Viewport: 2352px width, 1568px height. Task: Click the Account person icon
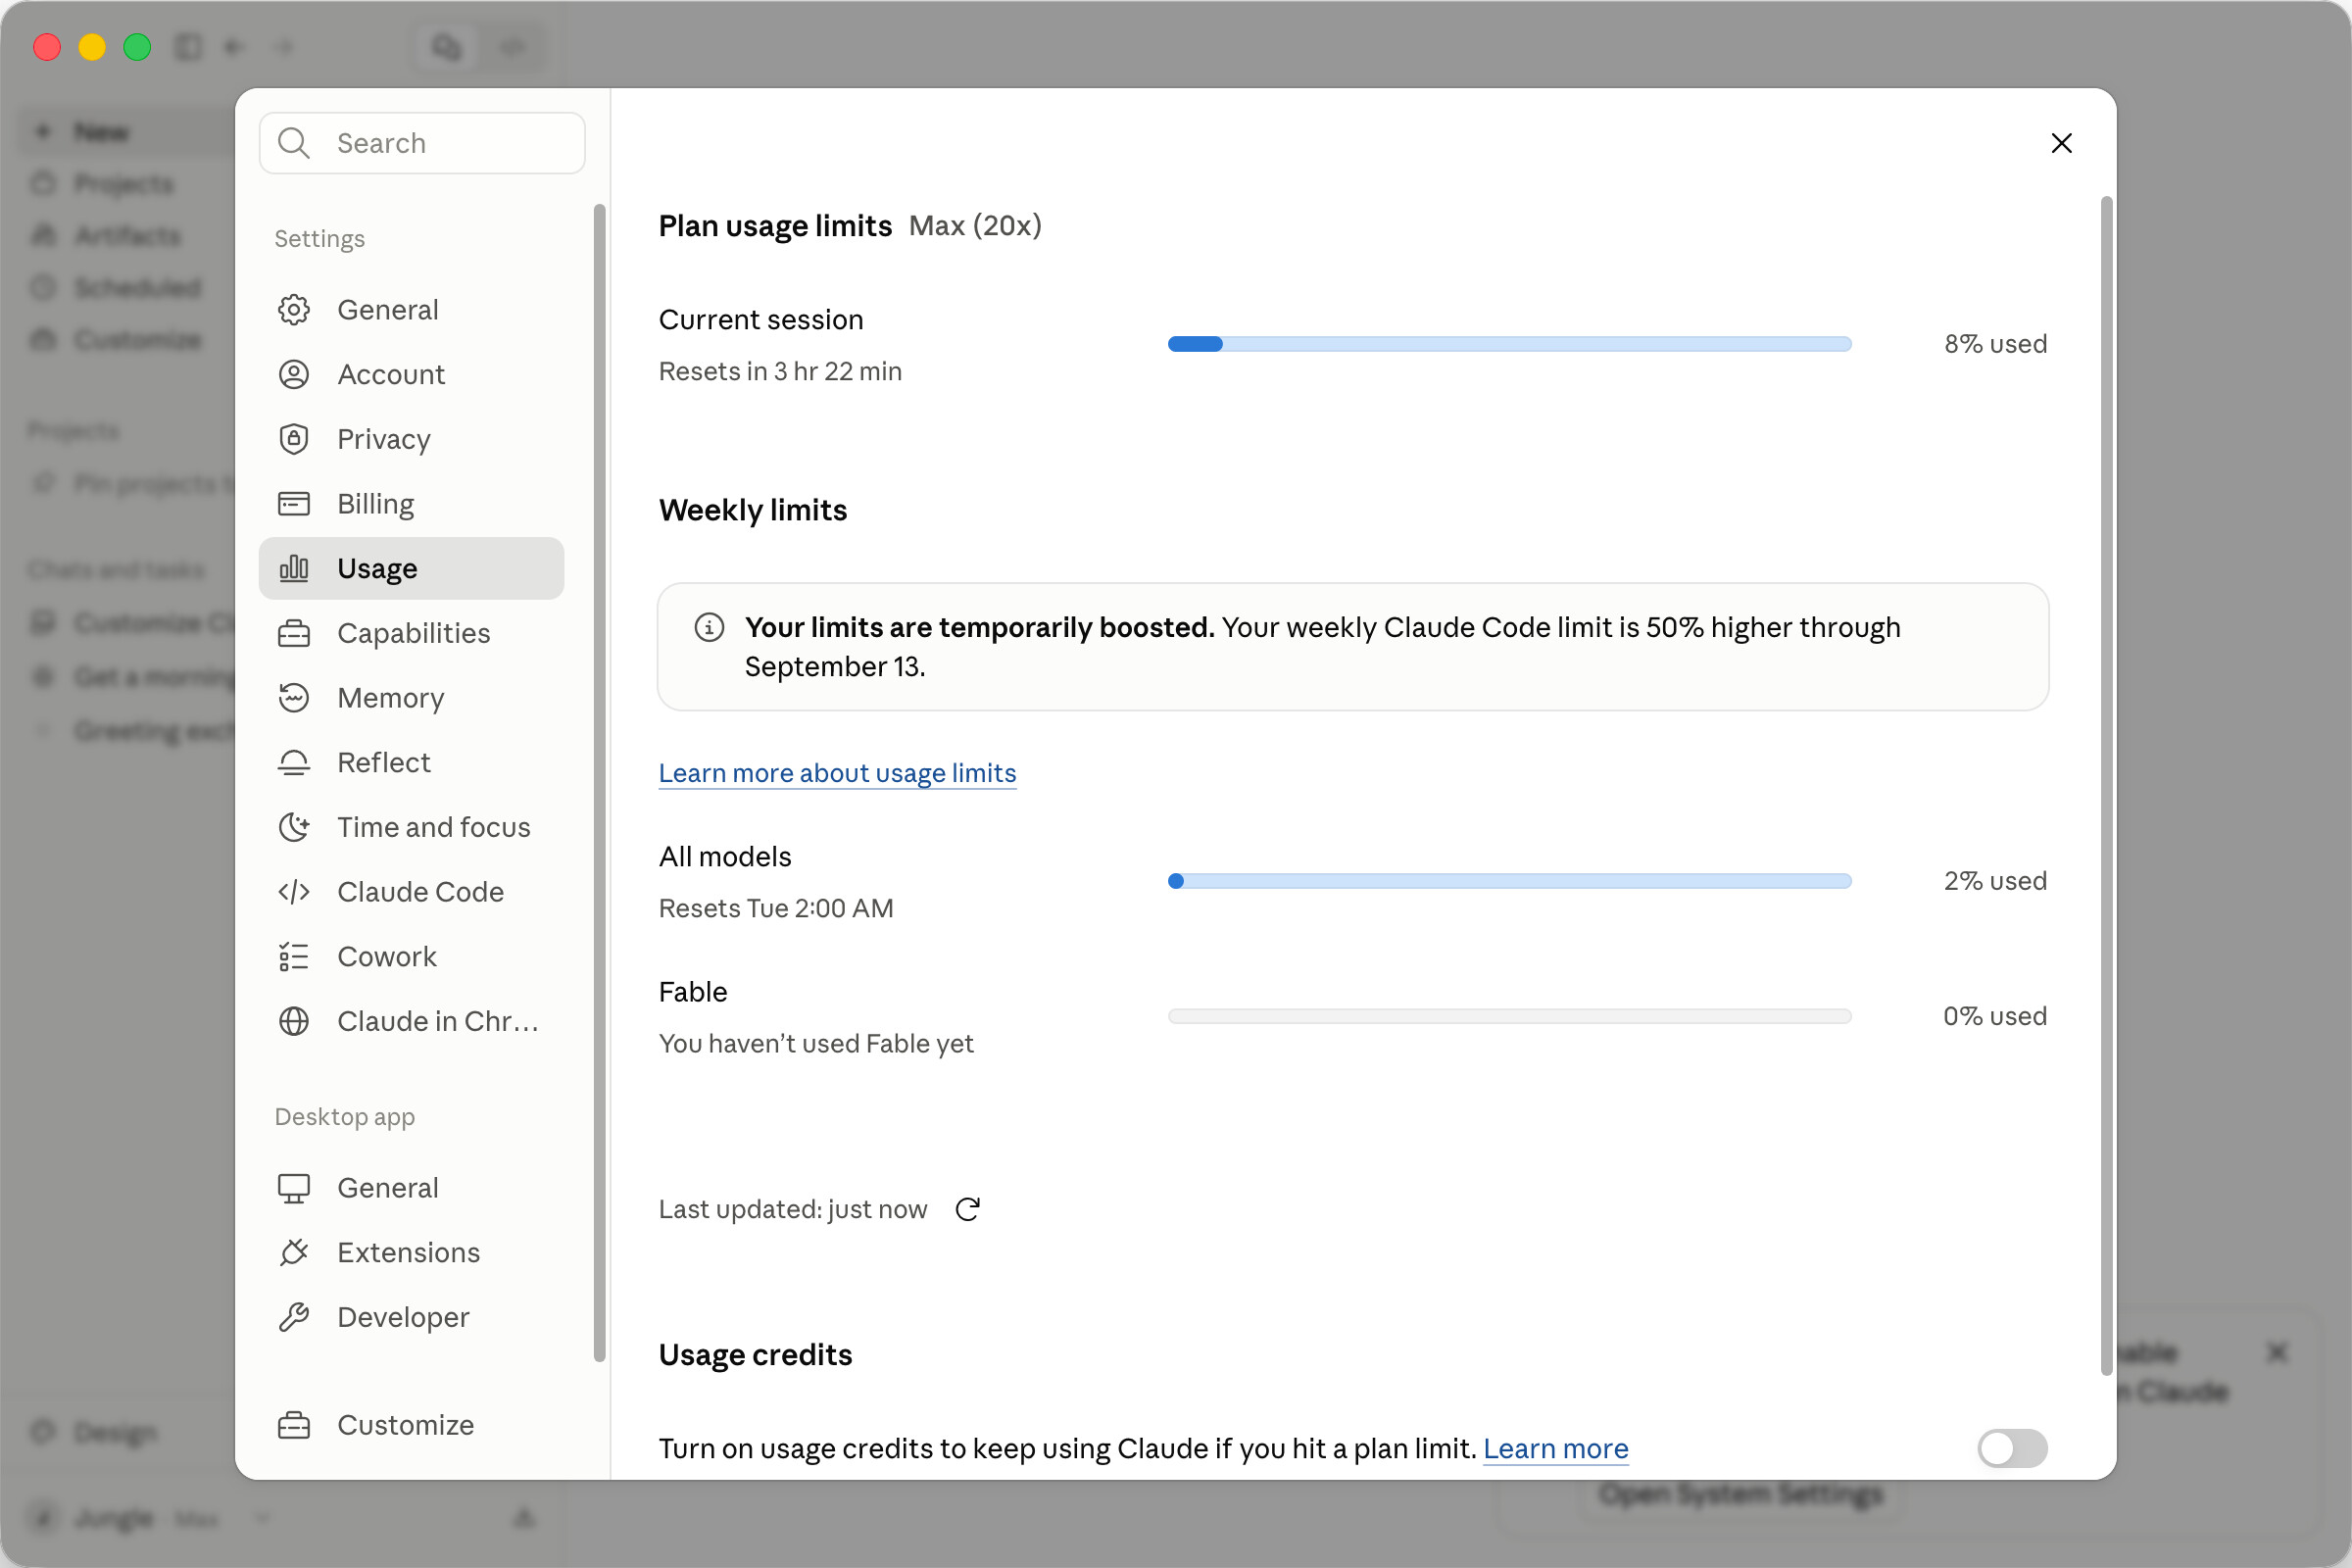[x=293, y=374]
